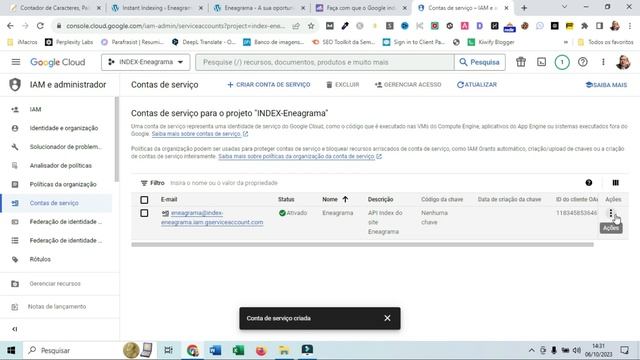
Task: Bookmark this page with the star icon
Action: 311,26
